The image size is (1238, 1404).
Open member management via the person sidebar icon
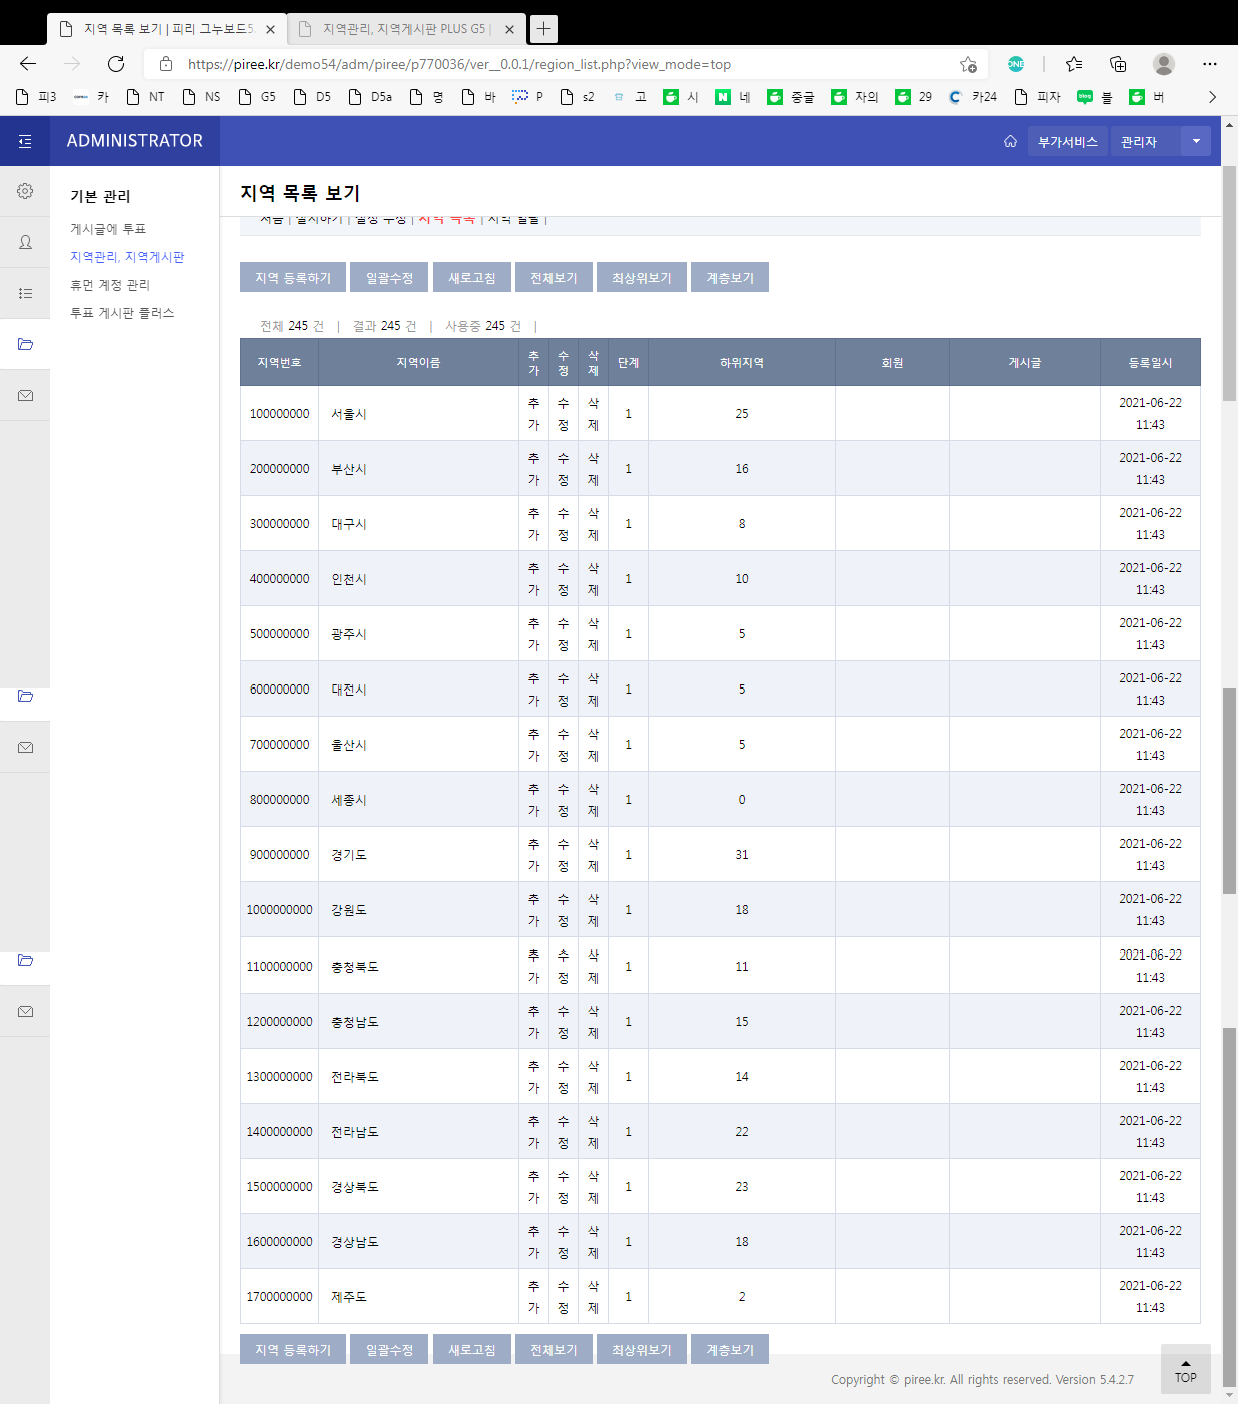pyautogui.click(x=25, y=242)
